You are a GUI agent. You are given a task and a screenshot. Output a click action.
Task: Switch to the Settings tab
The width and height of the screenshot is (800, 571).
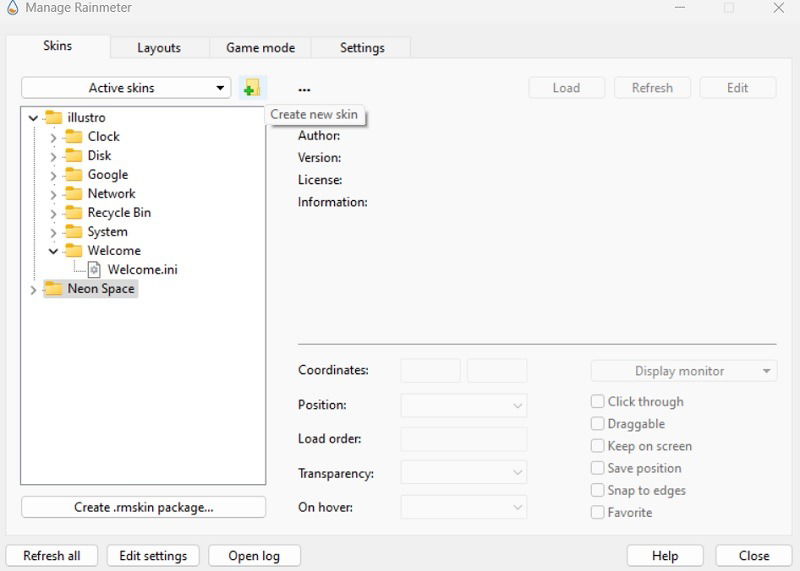[362, 47]
